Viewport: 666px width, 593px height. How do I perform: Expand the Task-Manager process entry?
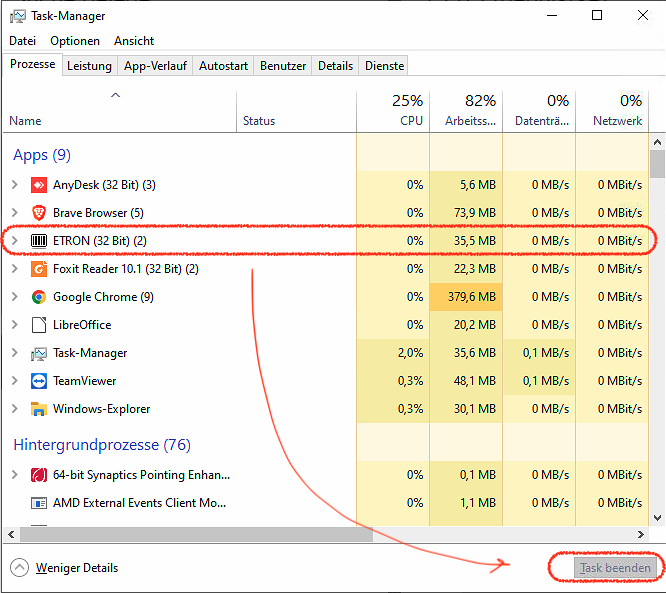14,353
